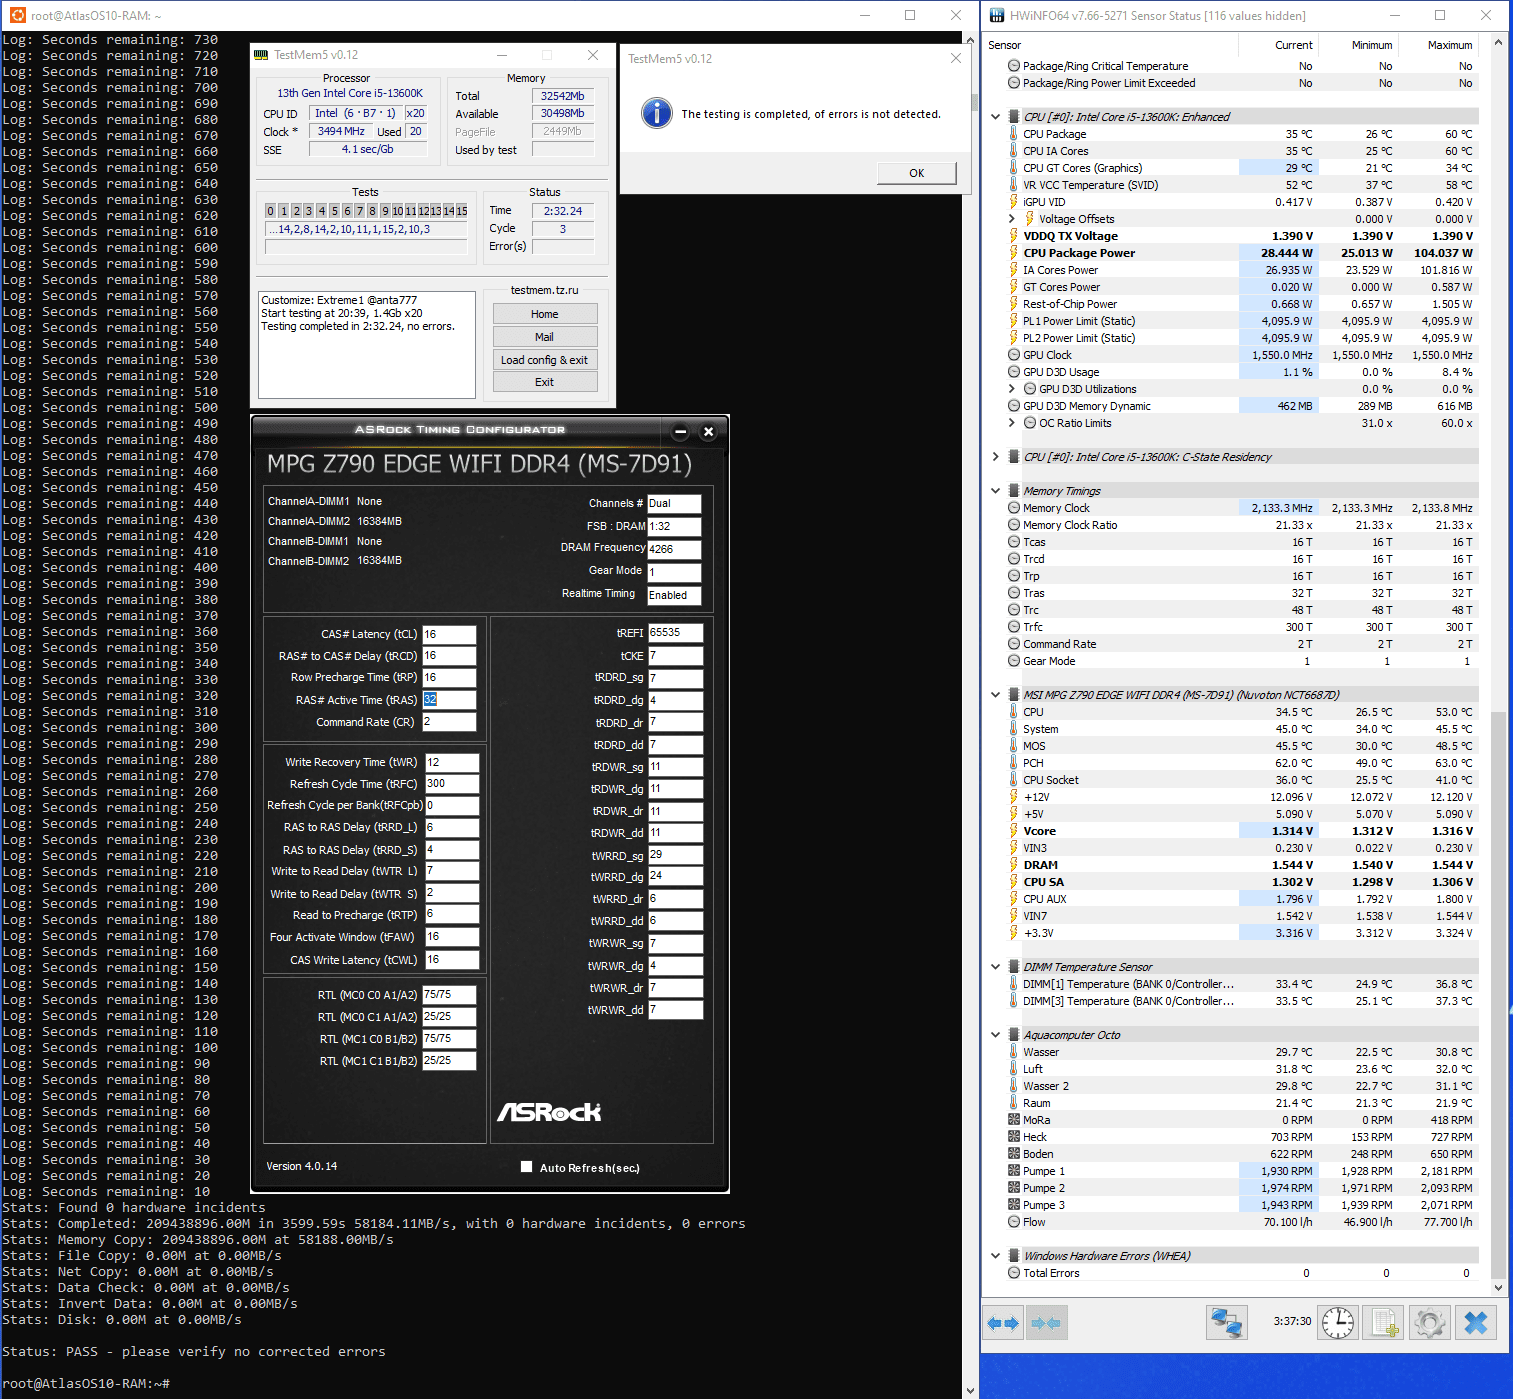The image size is (1513, 1399).
Task: Collapse the CPU [#0] Enhanced sensor group
Action: pos(995,117)
